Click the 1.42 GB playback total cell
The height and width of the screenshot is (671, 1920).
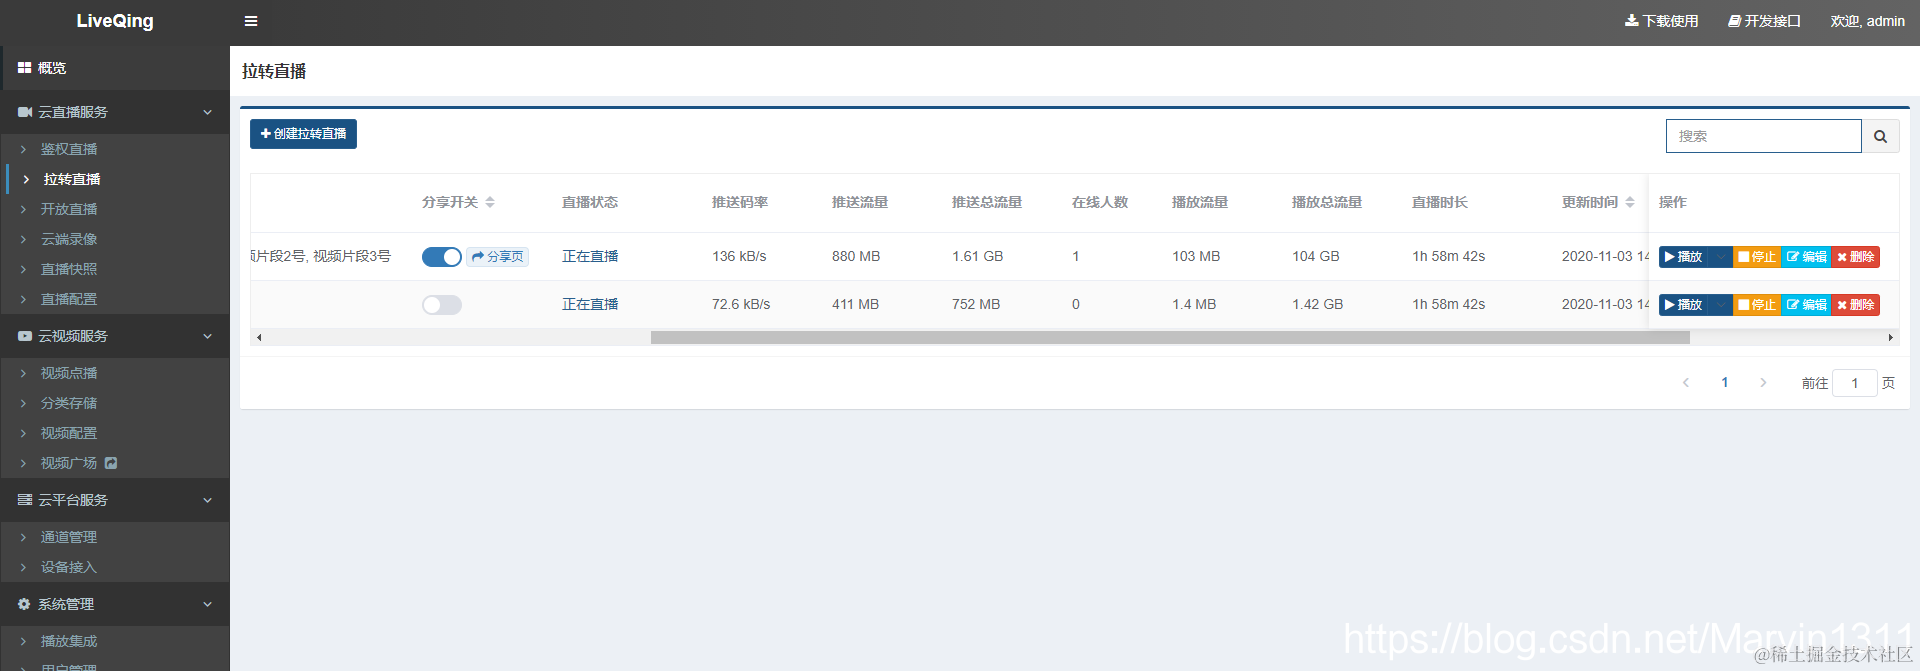click(1317, 305)
